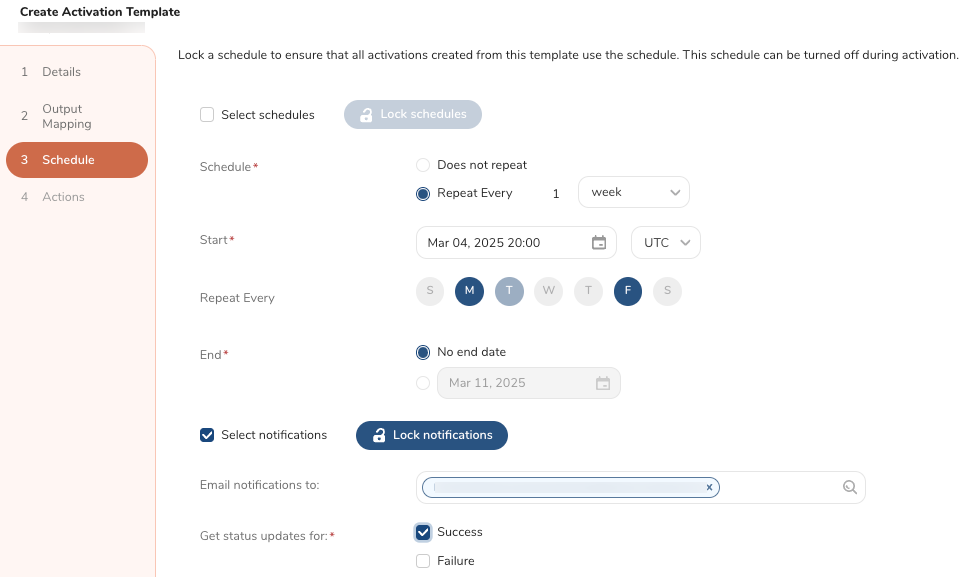Toggle the Sunday day circle

(429, 291)
